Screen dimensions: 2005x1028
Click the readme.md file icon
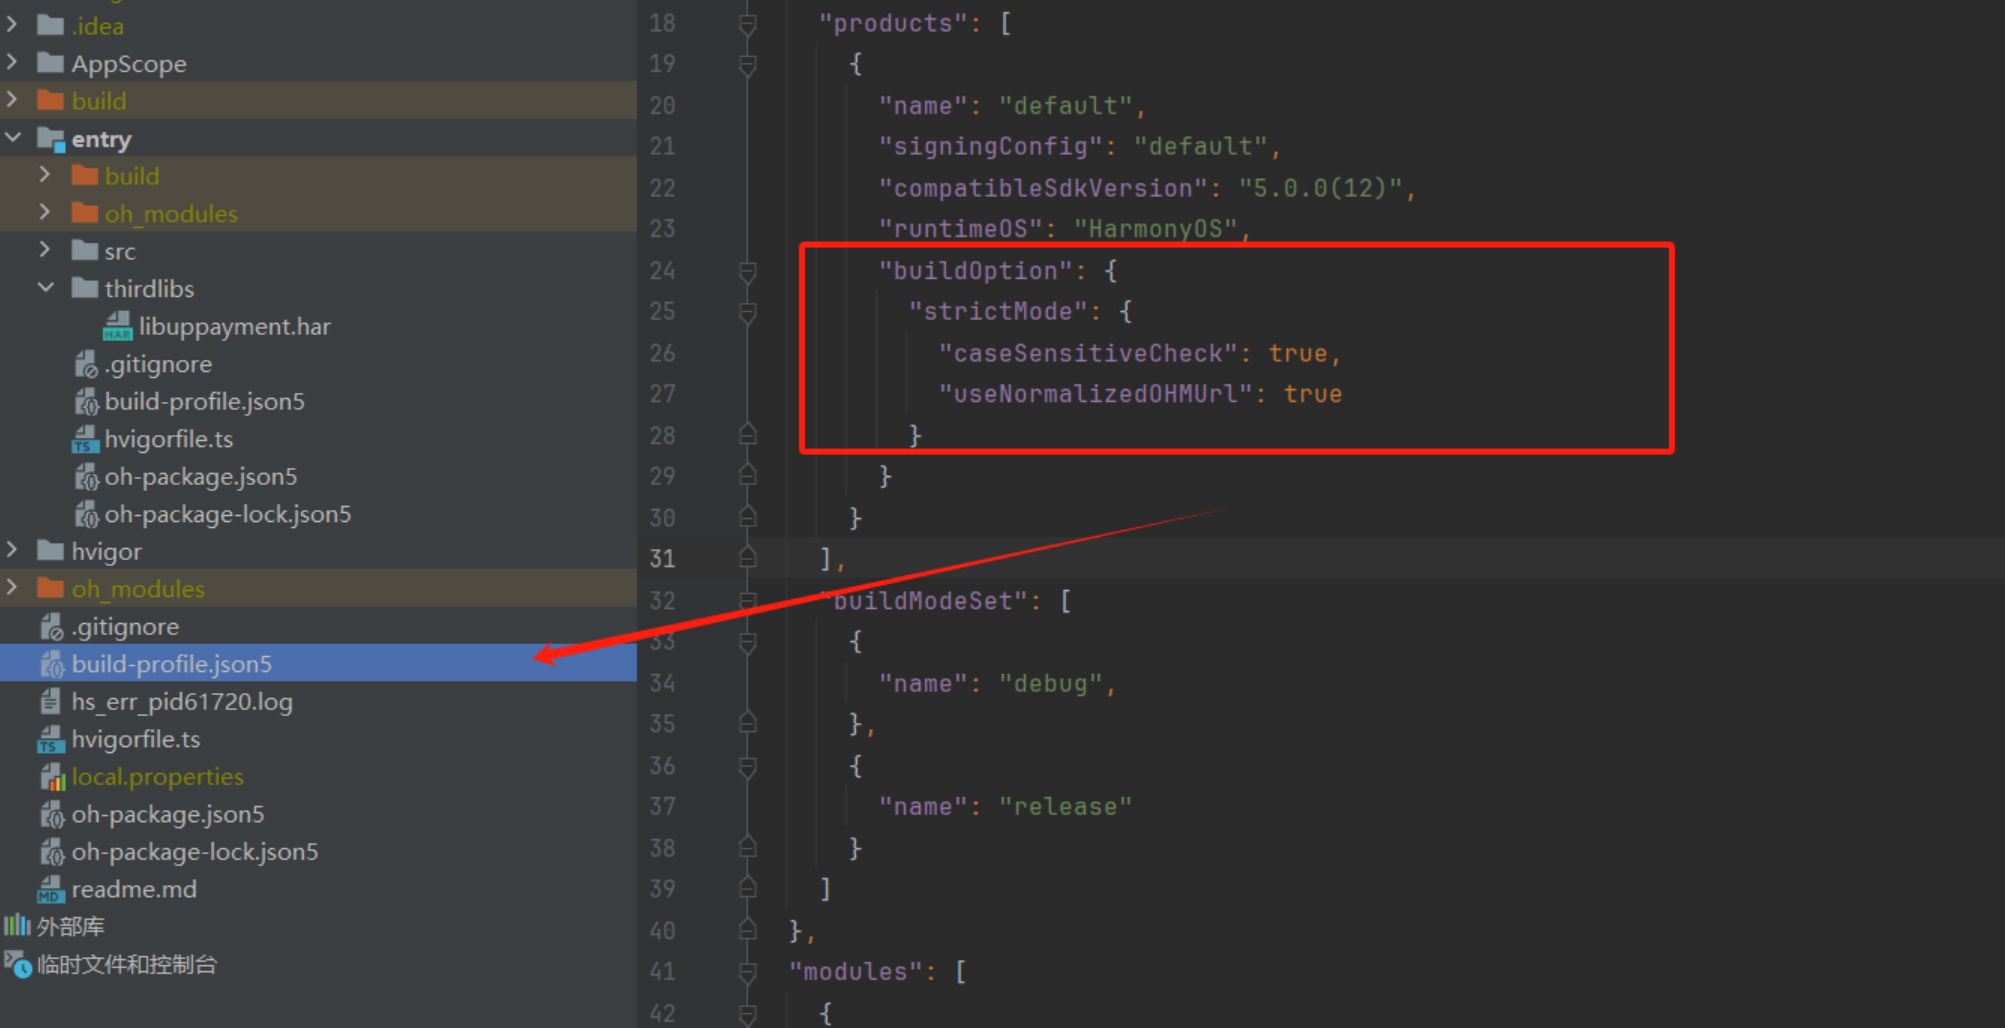(51, 889)
